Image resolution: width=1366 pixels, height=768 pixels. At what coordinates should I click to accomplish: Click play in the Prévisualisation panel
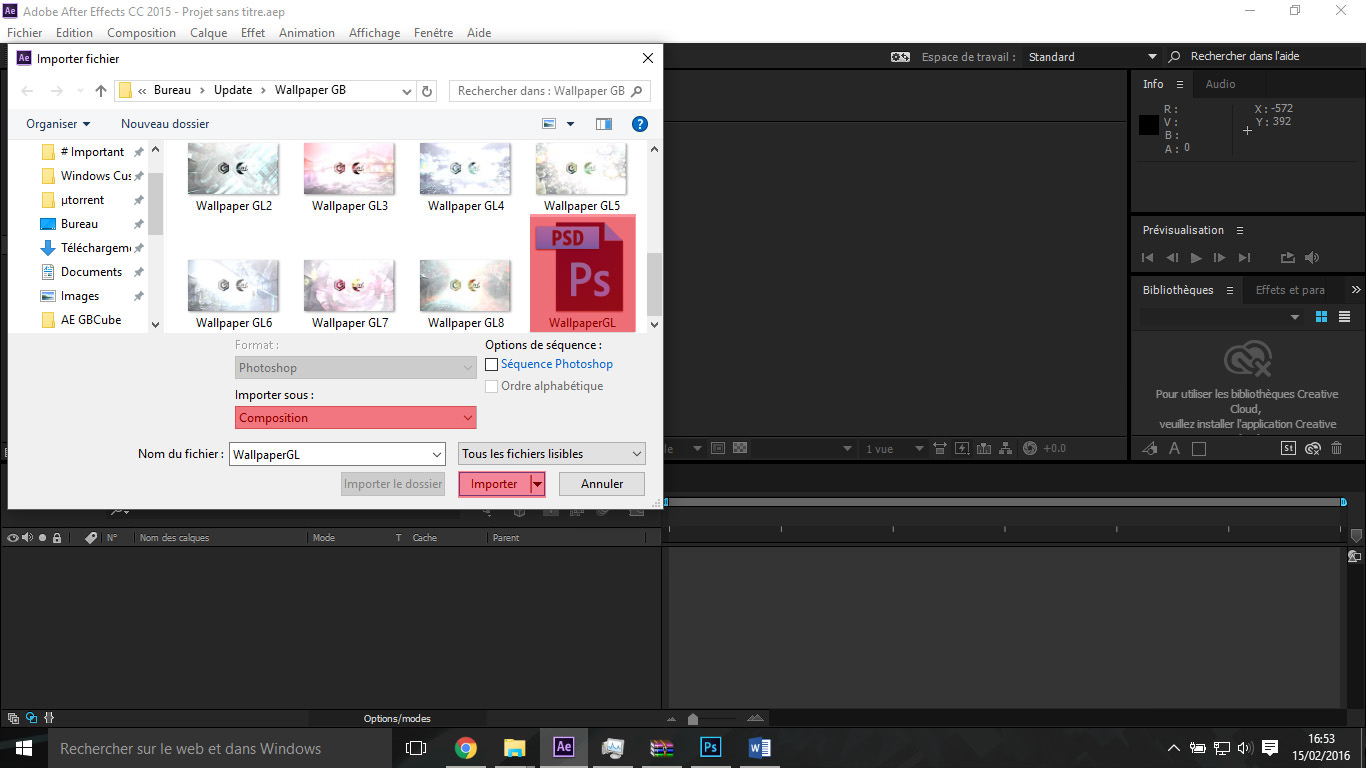pos(1196,258)
